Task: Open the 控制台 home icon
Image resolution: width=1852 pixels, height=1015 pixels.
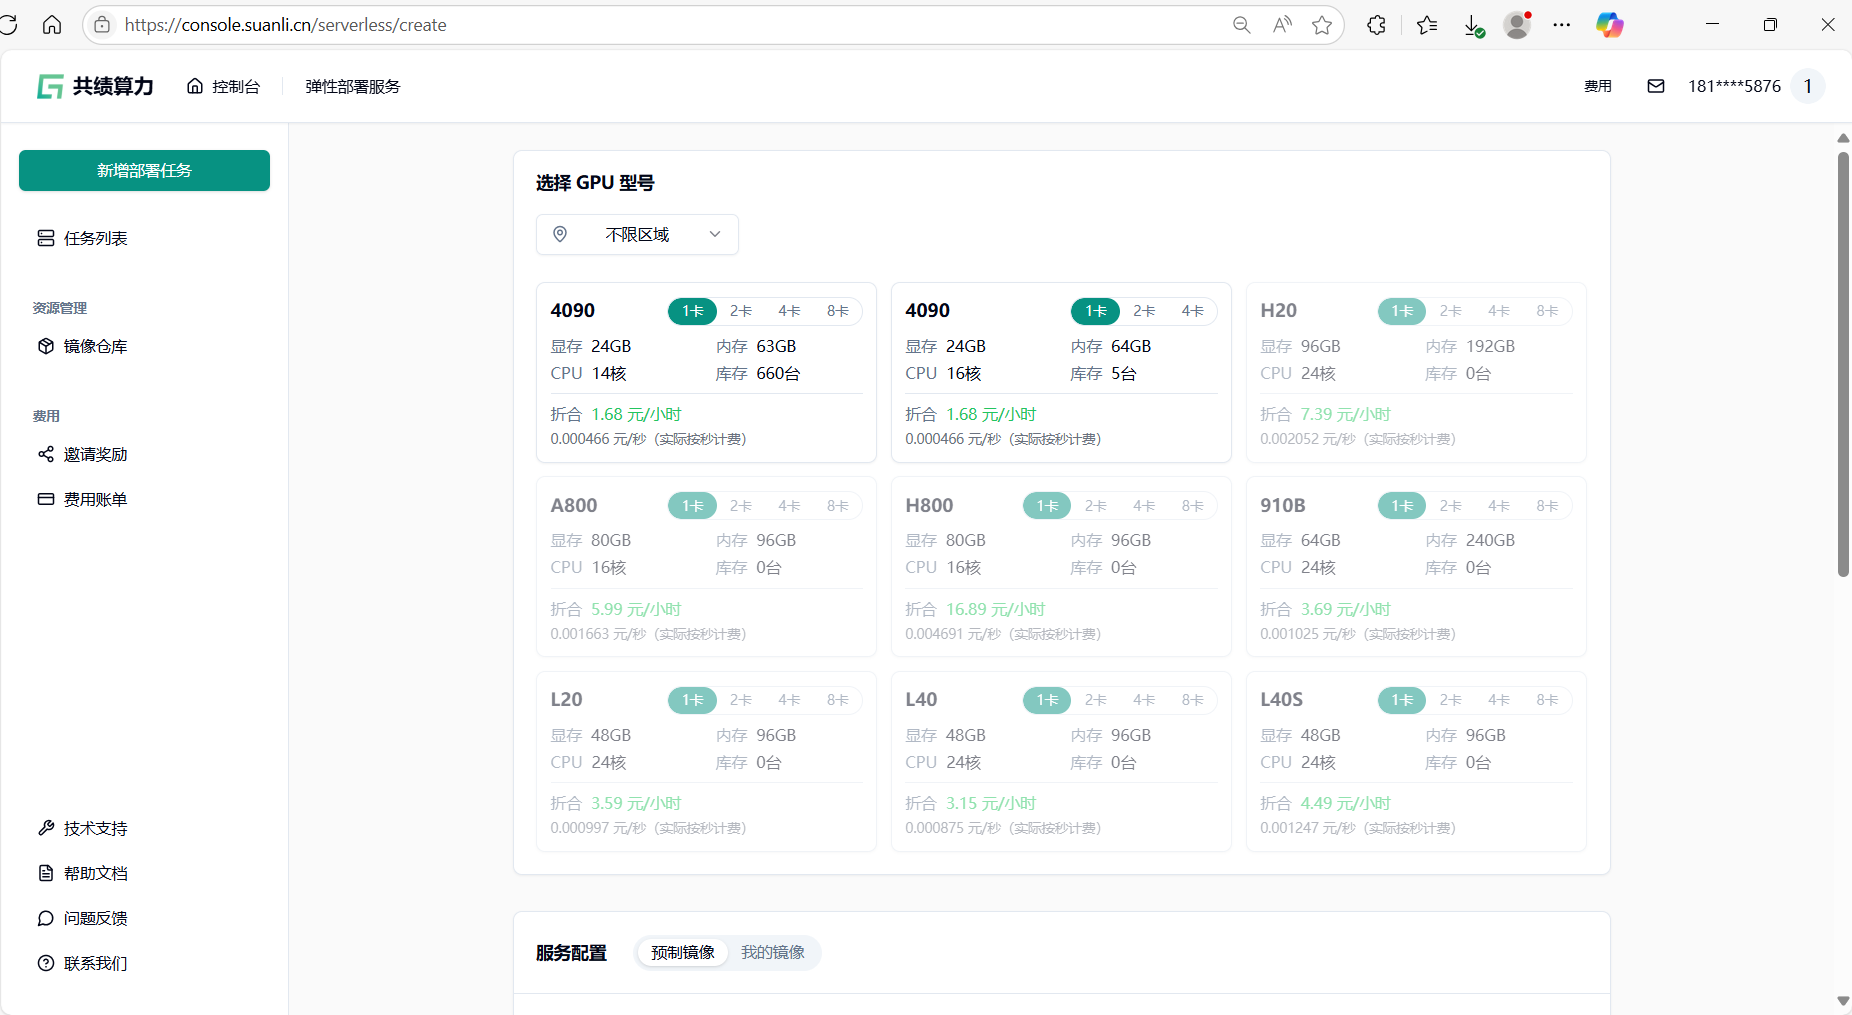Action: (195, 87)
